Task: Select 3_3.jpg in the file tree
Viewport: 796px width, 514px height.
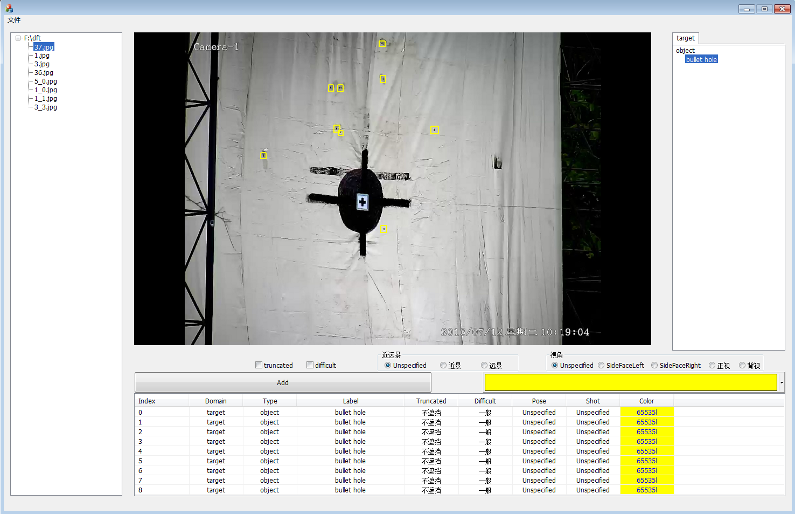Action: (x=44, y=107)
